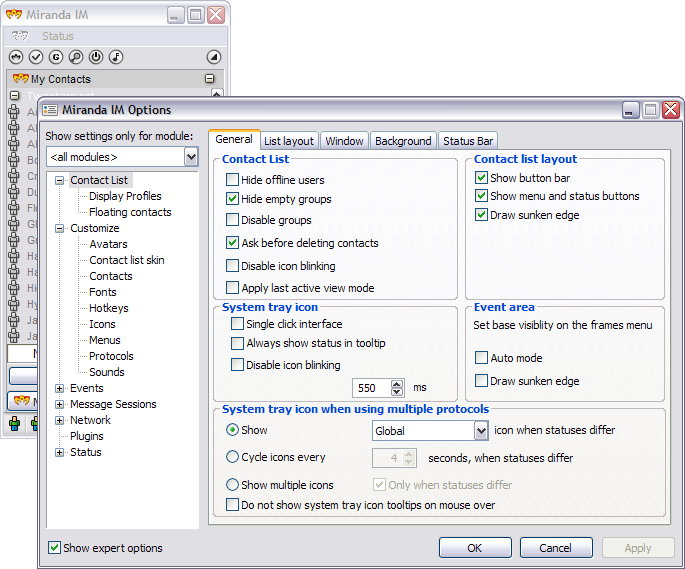Viewport: 685px width, 569px height.
Task: Uncheck Show menu and status buttons
Action: tap(481, 195)
